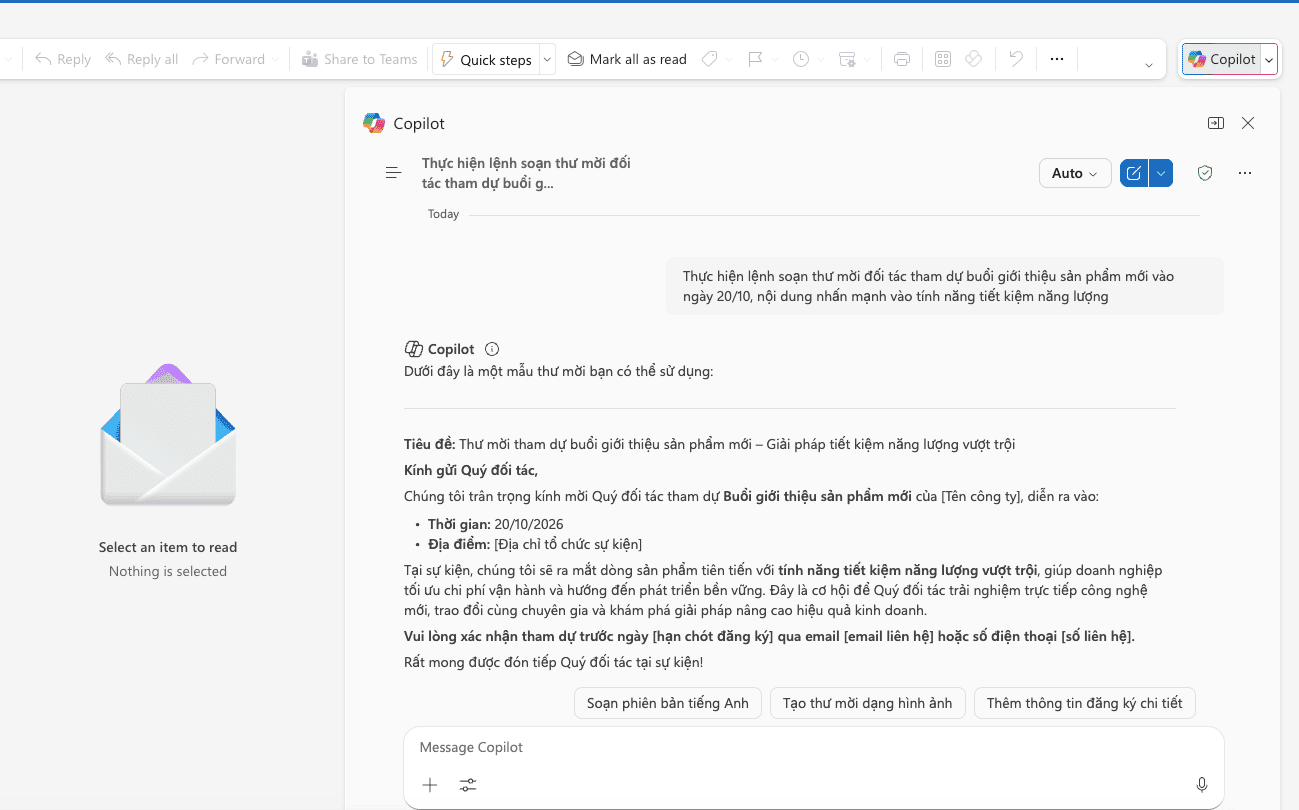The height and width of the screenshot is (810, 1299).
Task: Click the Copilot pane expand-to-tab icon
Action: [1216, 123]
